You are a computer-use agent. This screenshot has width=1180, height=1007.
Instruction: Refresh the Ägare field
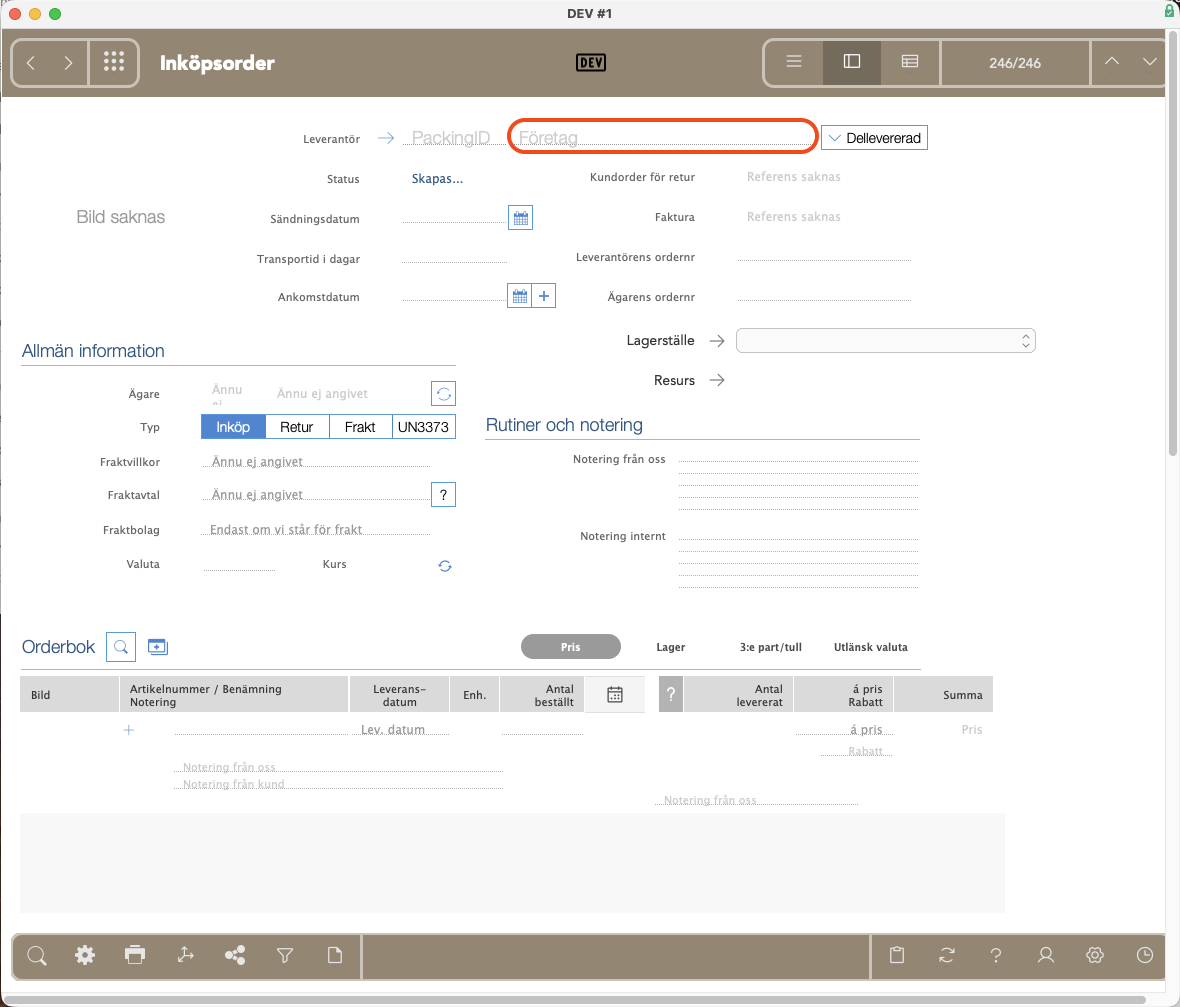[x=443, y=394]
